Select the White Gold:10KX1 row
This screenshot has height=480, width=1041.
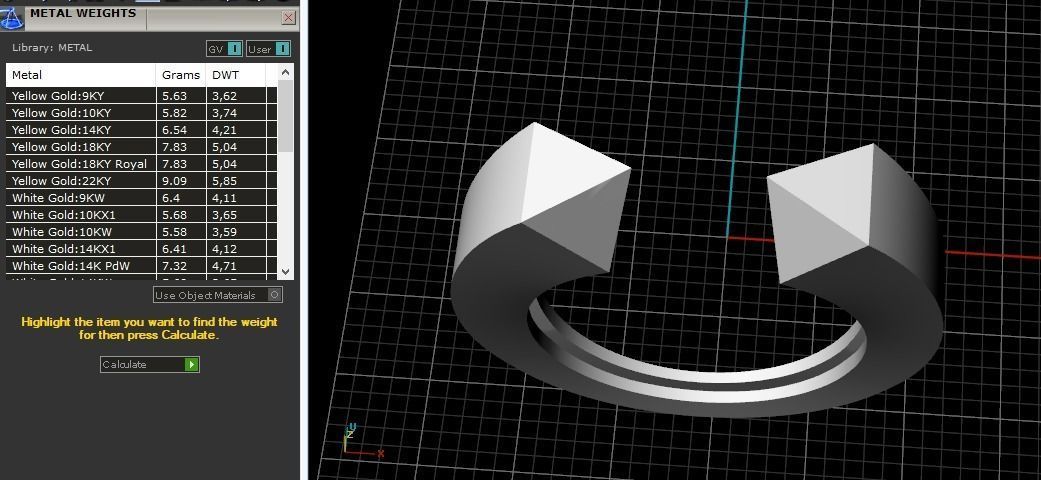coord(141,214)
